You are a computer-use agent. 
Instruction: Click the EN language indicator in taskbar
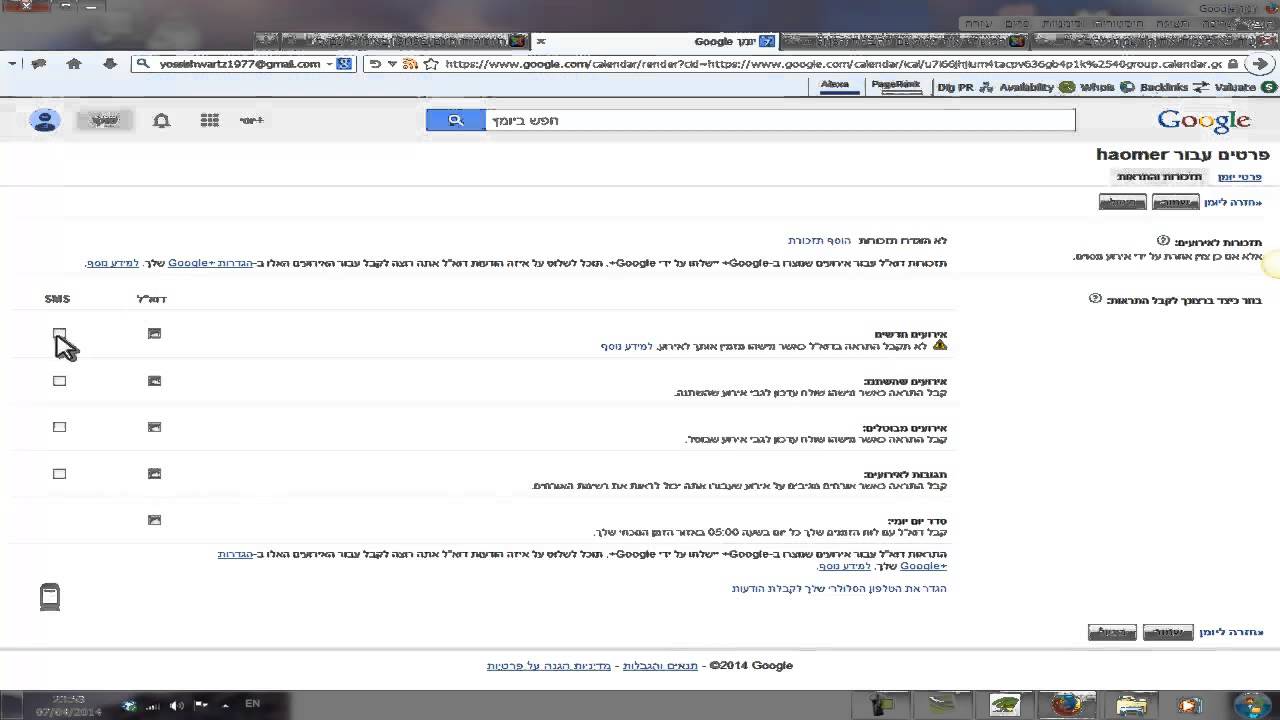pyautogui.click(x=252, y=704)
